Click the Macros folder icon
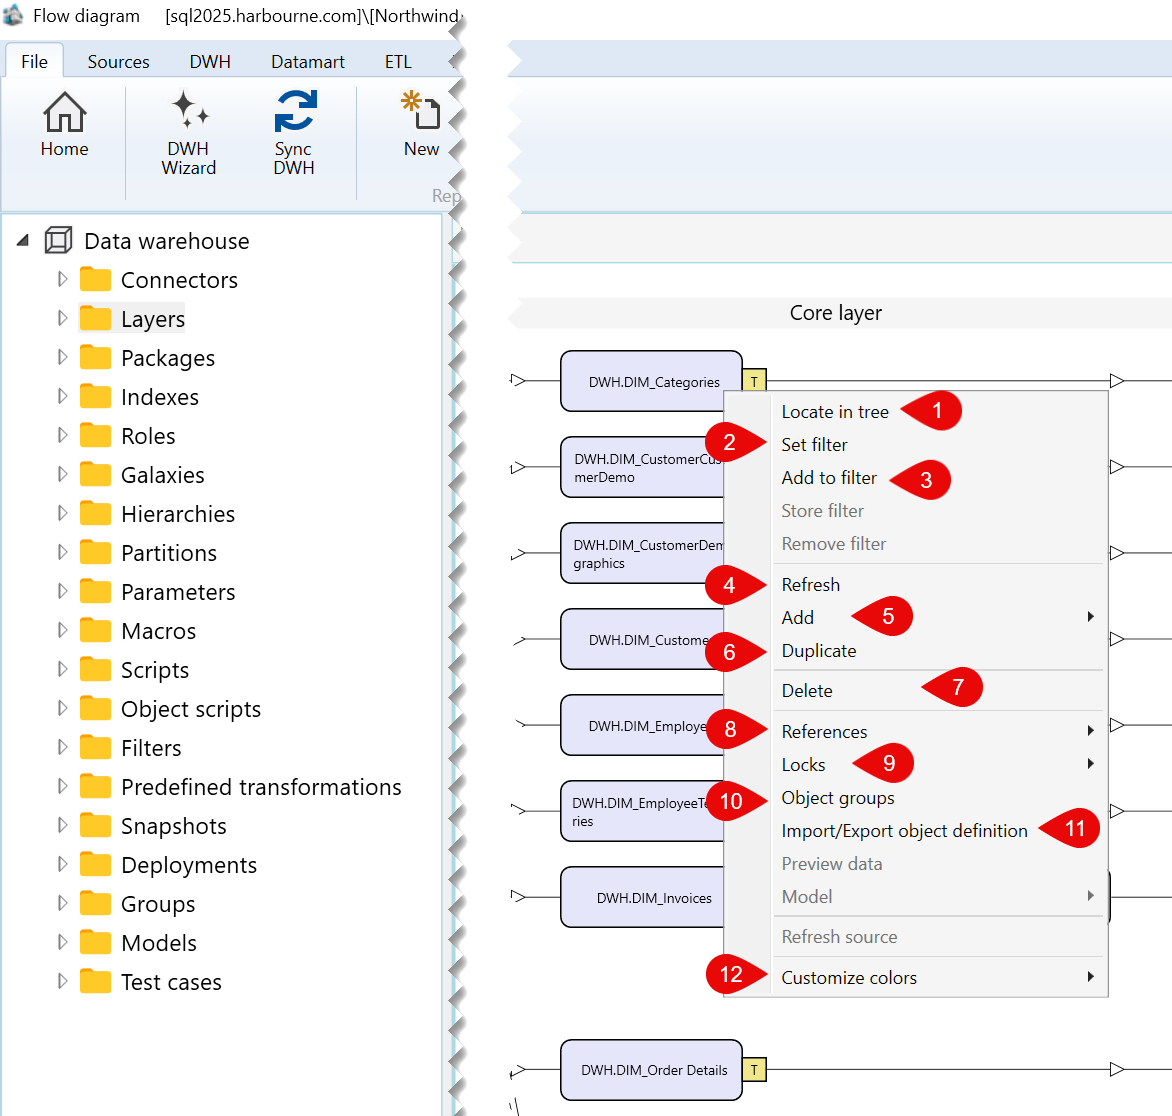Image resolution: width=1172 pixels, height=1116 pixels. [x=96, y=630]
